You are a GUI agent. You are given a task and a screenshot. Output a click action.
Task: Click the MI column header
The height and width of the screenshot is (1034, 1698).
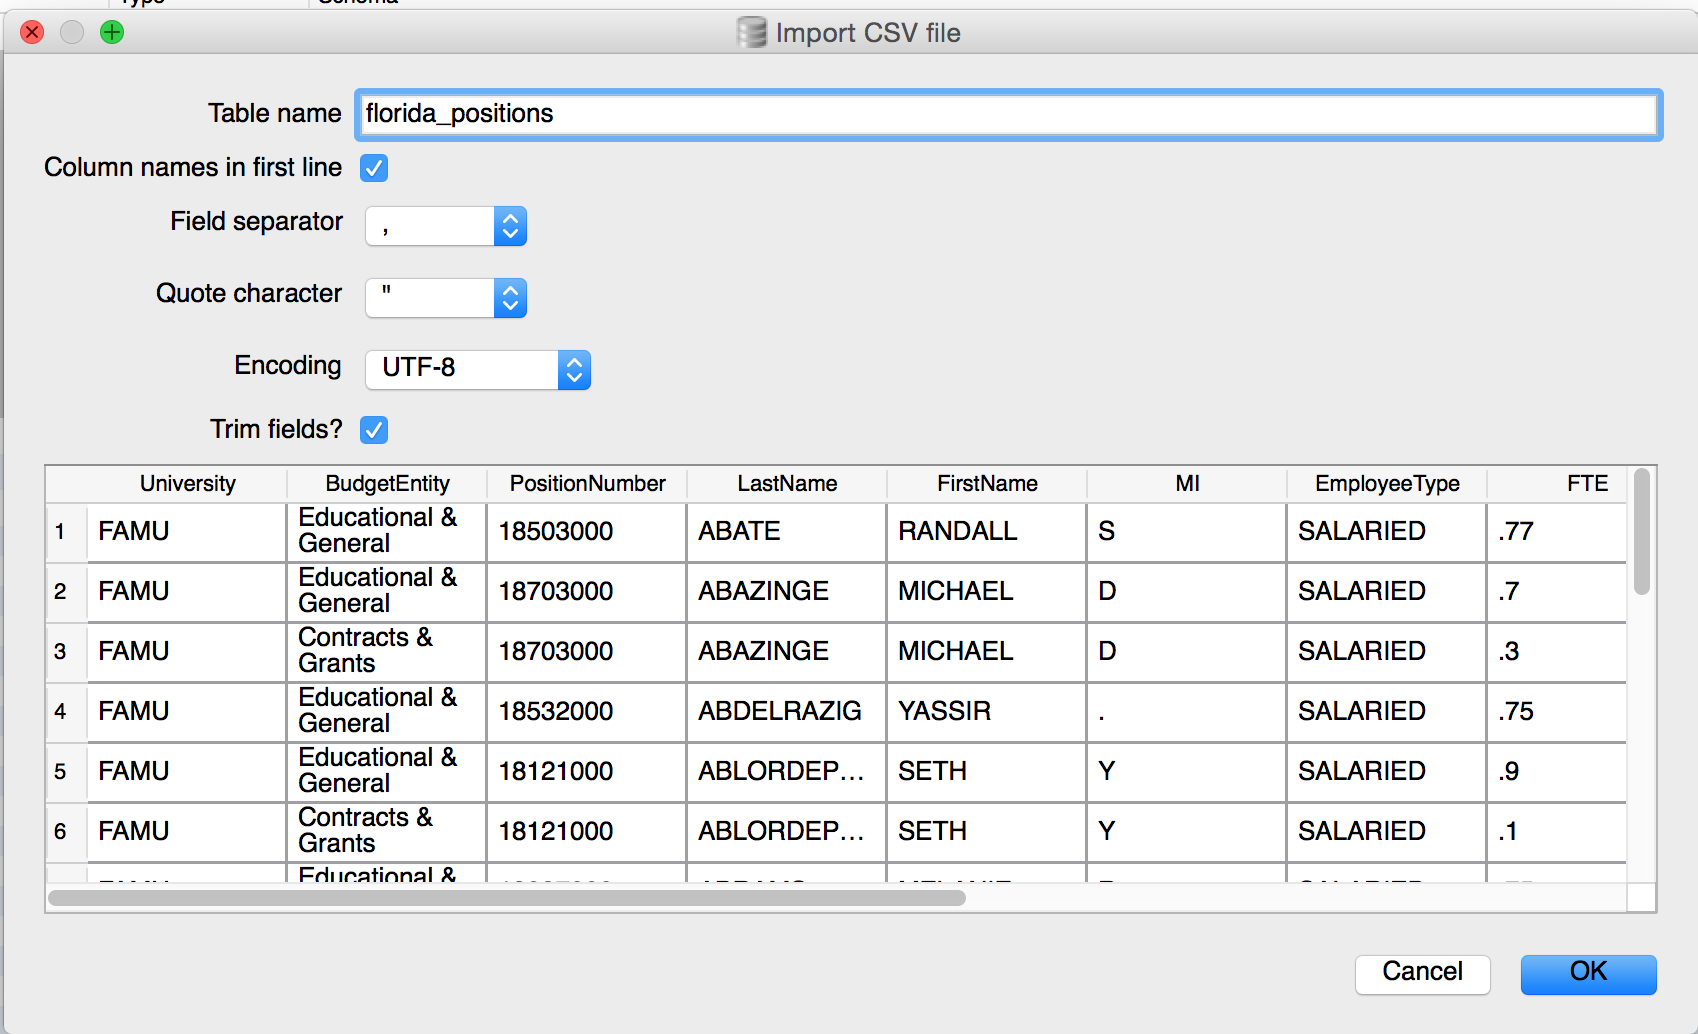[1187, 484]
